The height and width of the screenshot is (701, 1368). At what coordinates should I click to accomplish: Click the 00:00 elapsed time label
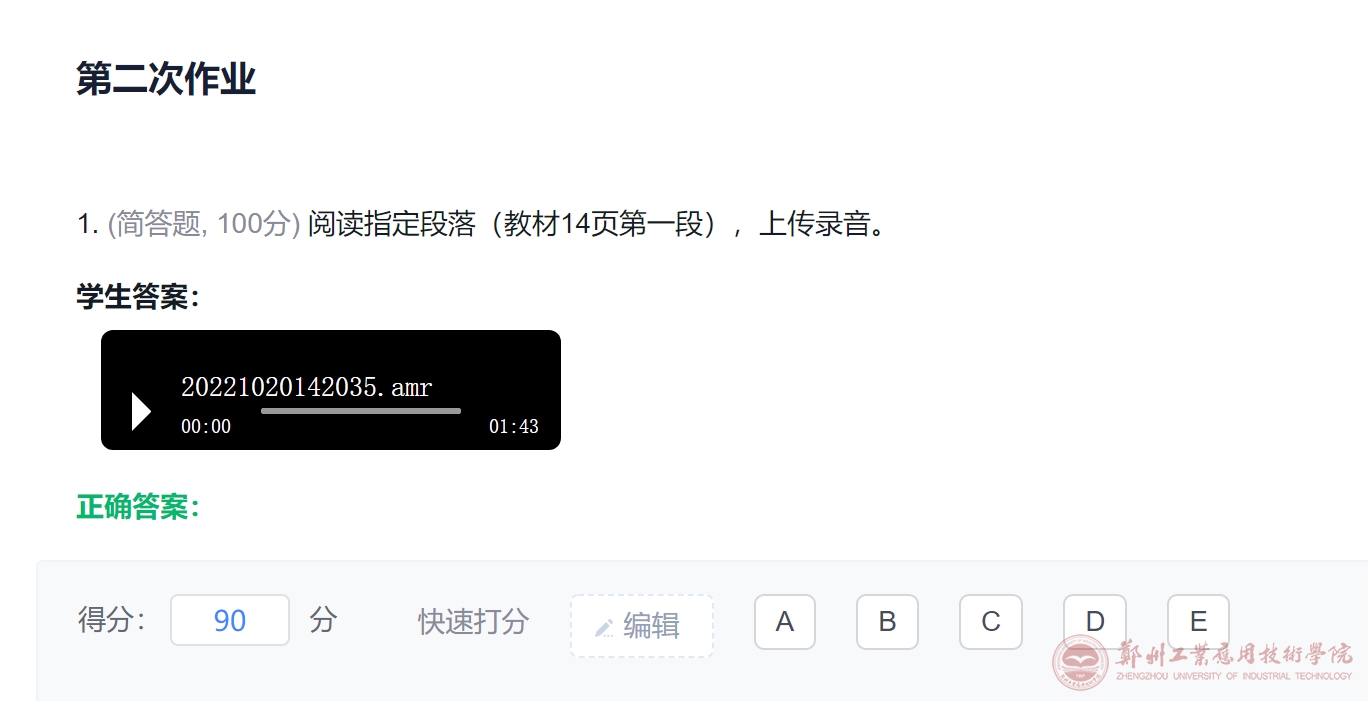[206, 427]
